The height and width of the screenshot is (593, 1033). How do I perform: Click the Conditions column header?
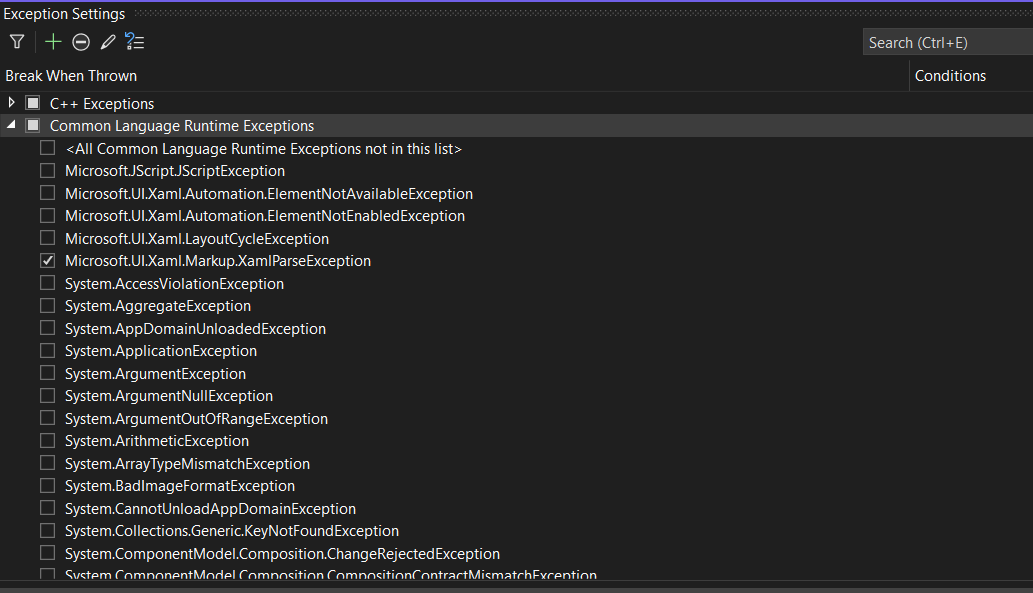coord(950,76)
